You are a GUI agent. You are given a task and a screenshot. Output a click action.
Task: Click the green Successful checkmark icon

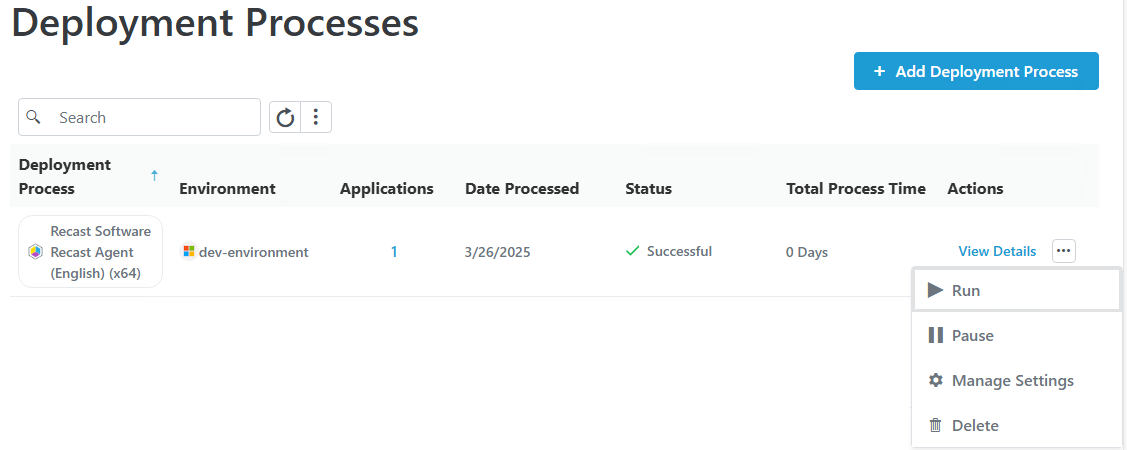coord(632,251)
